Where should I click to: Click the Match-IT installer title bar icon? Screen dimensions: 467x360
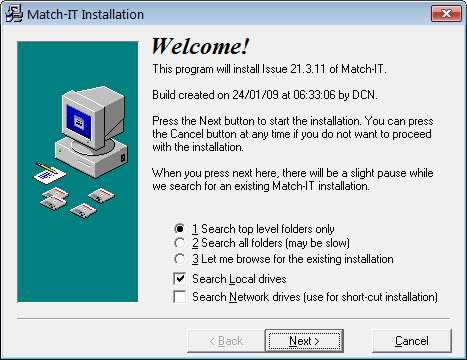[x=14, y=14]
